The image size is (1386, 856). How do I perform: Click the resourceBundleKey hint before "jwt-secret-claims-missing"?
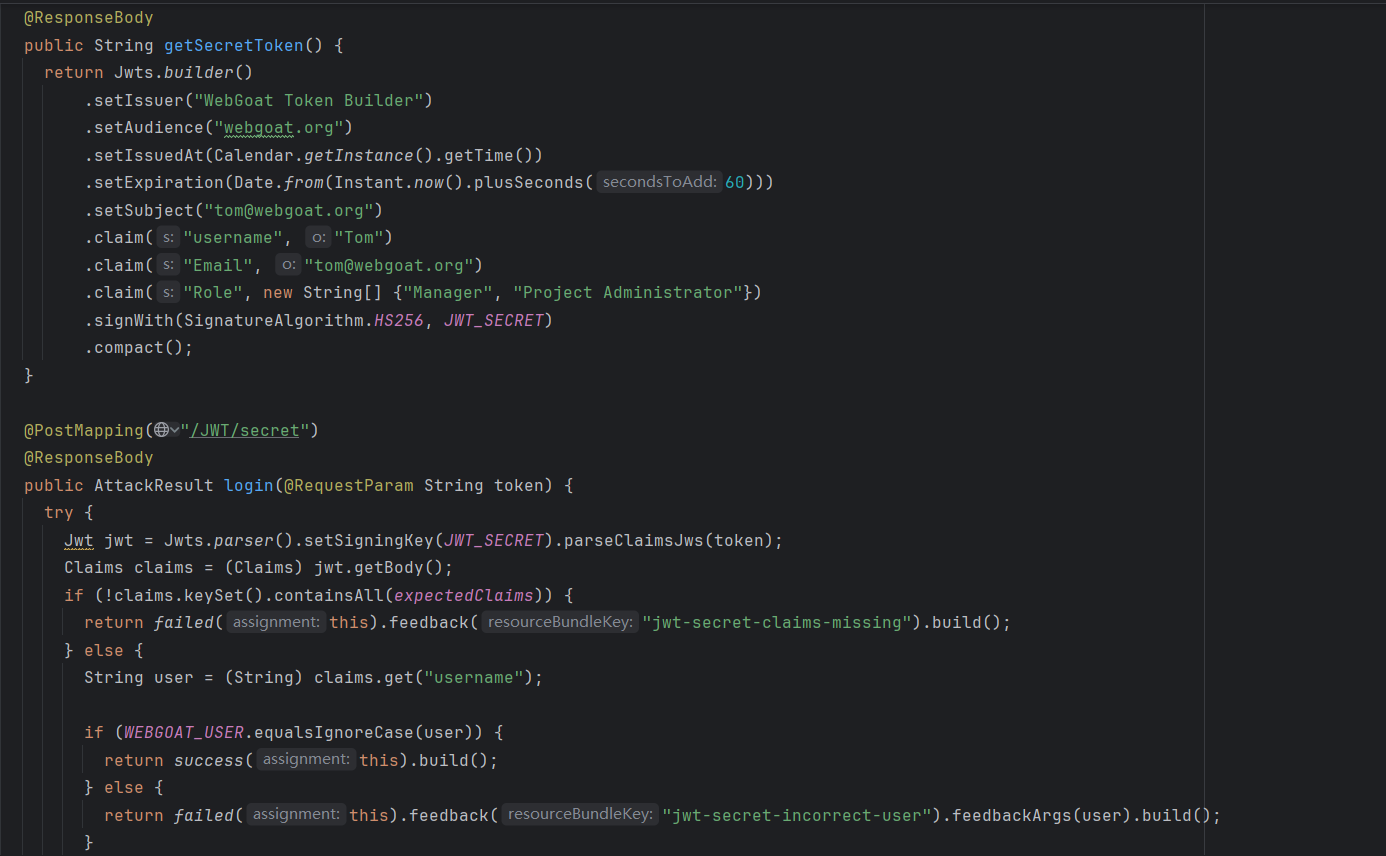point(560,622)
